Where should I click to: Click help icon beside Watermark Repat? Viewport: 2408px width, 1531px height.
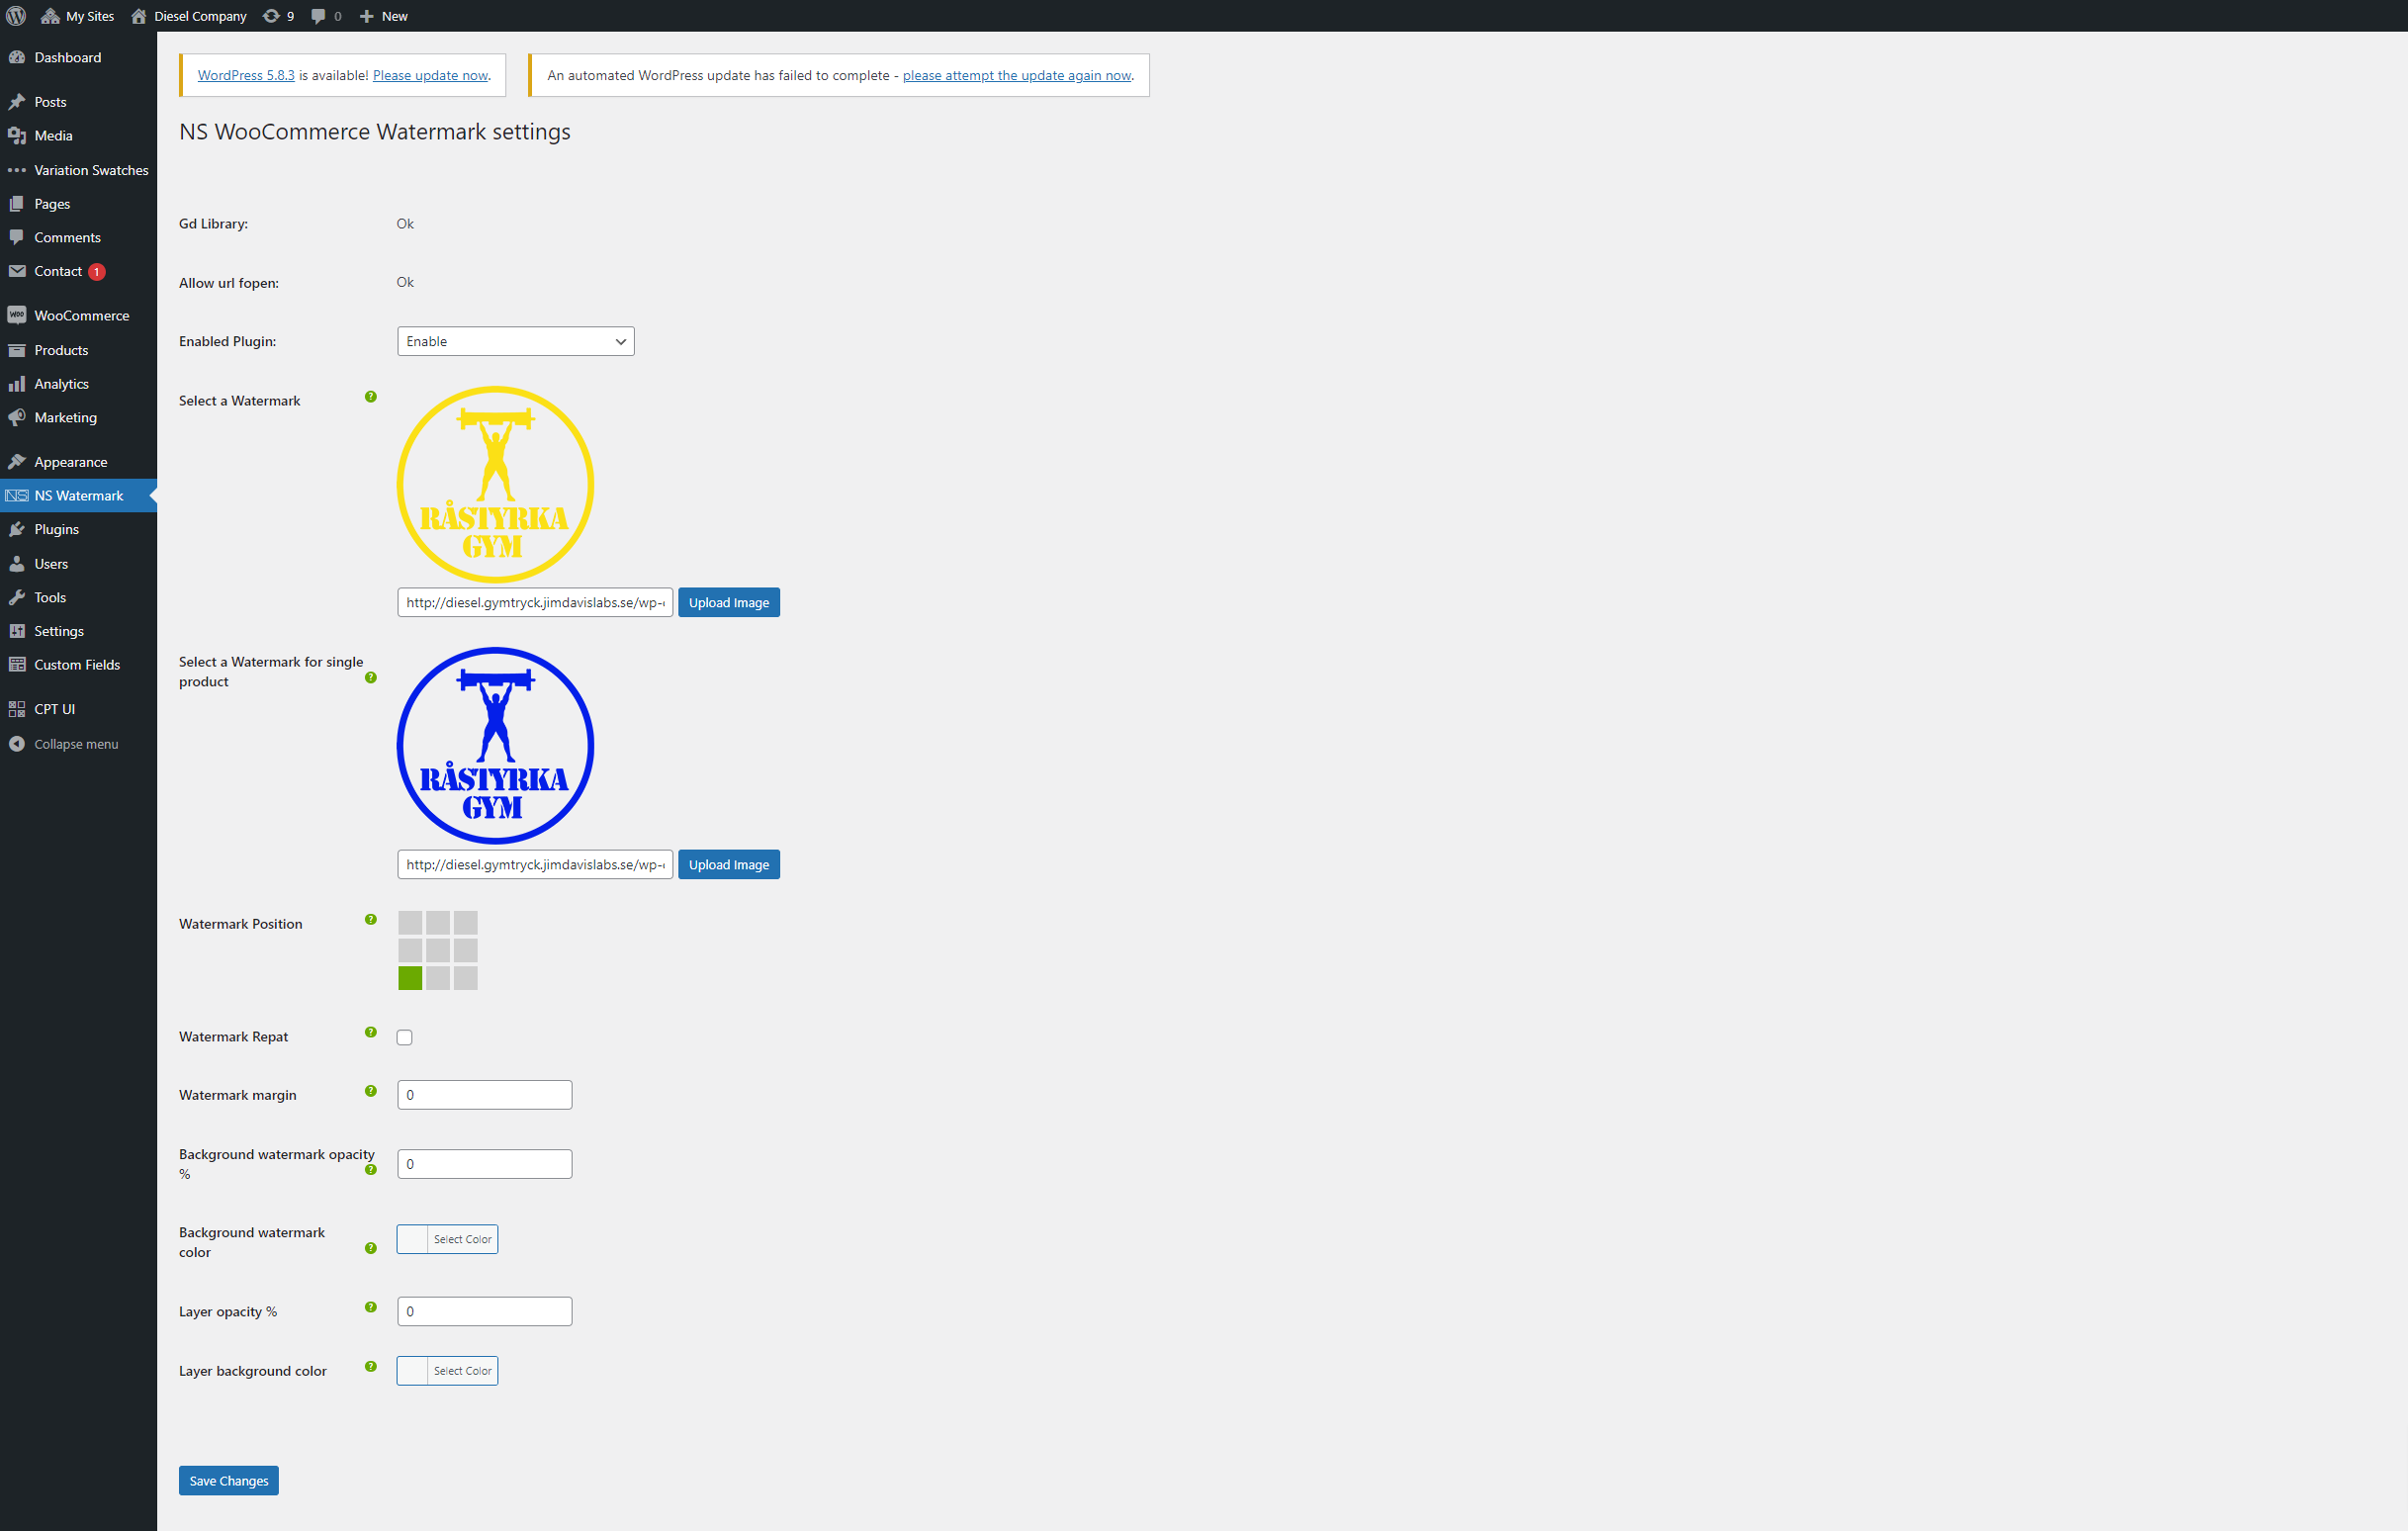(x=371, y=1032)
